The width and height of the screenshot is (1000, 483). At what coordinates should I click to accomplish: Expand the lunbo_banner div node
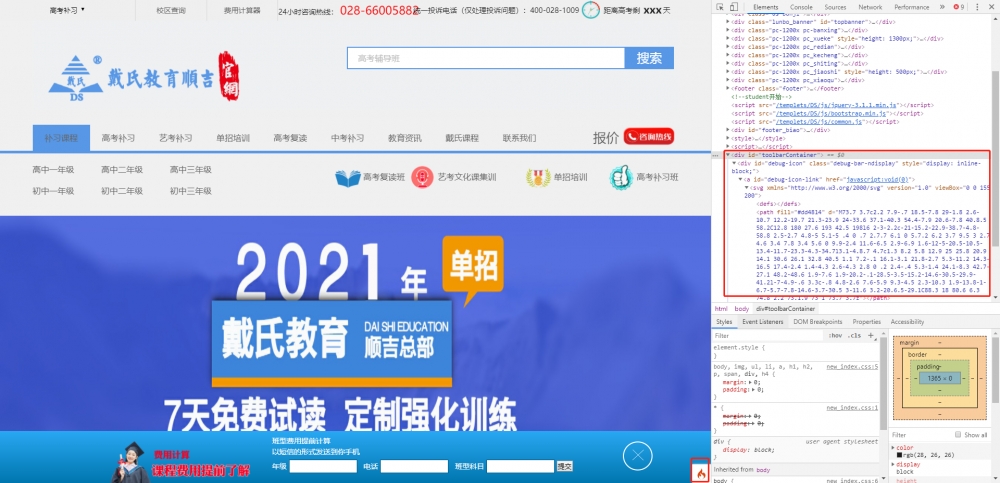coord(729,21)
